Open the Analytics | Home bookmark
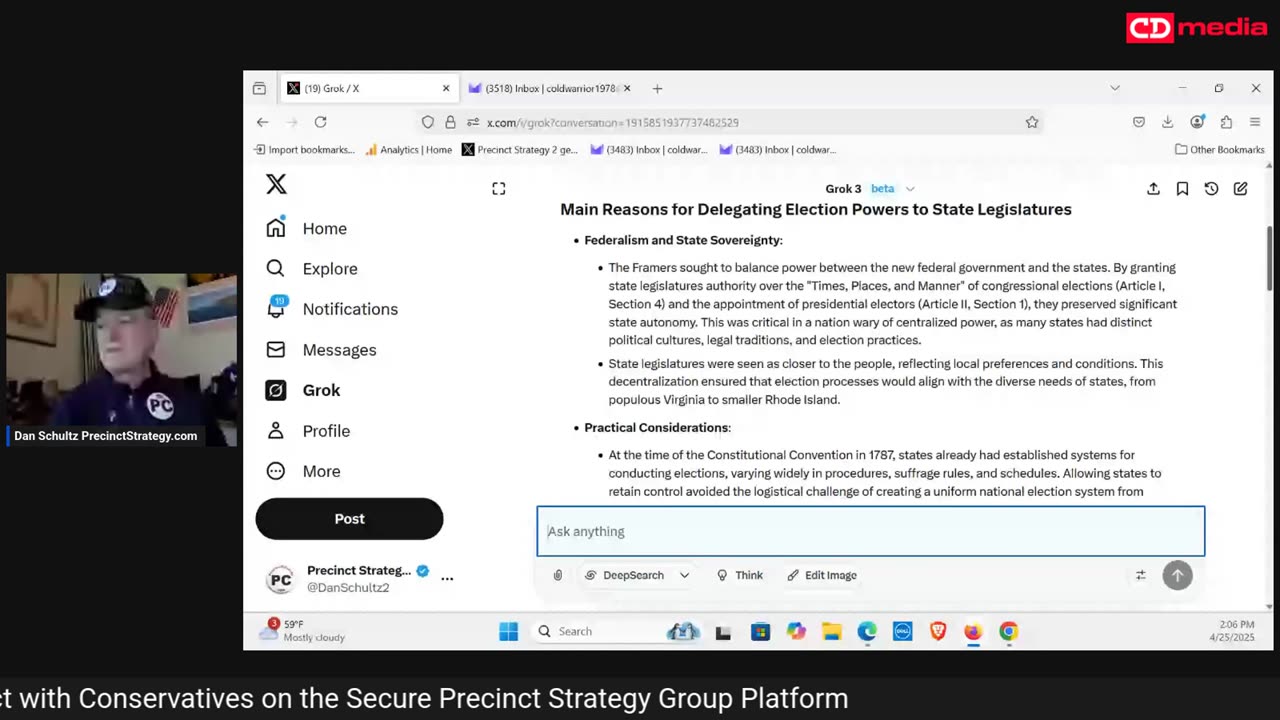Image resolution: width=1280 pixels, height=720 pixels. coord(408,150)
